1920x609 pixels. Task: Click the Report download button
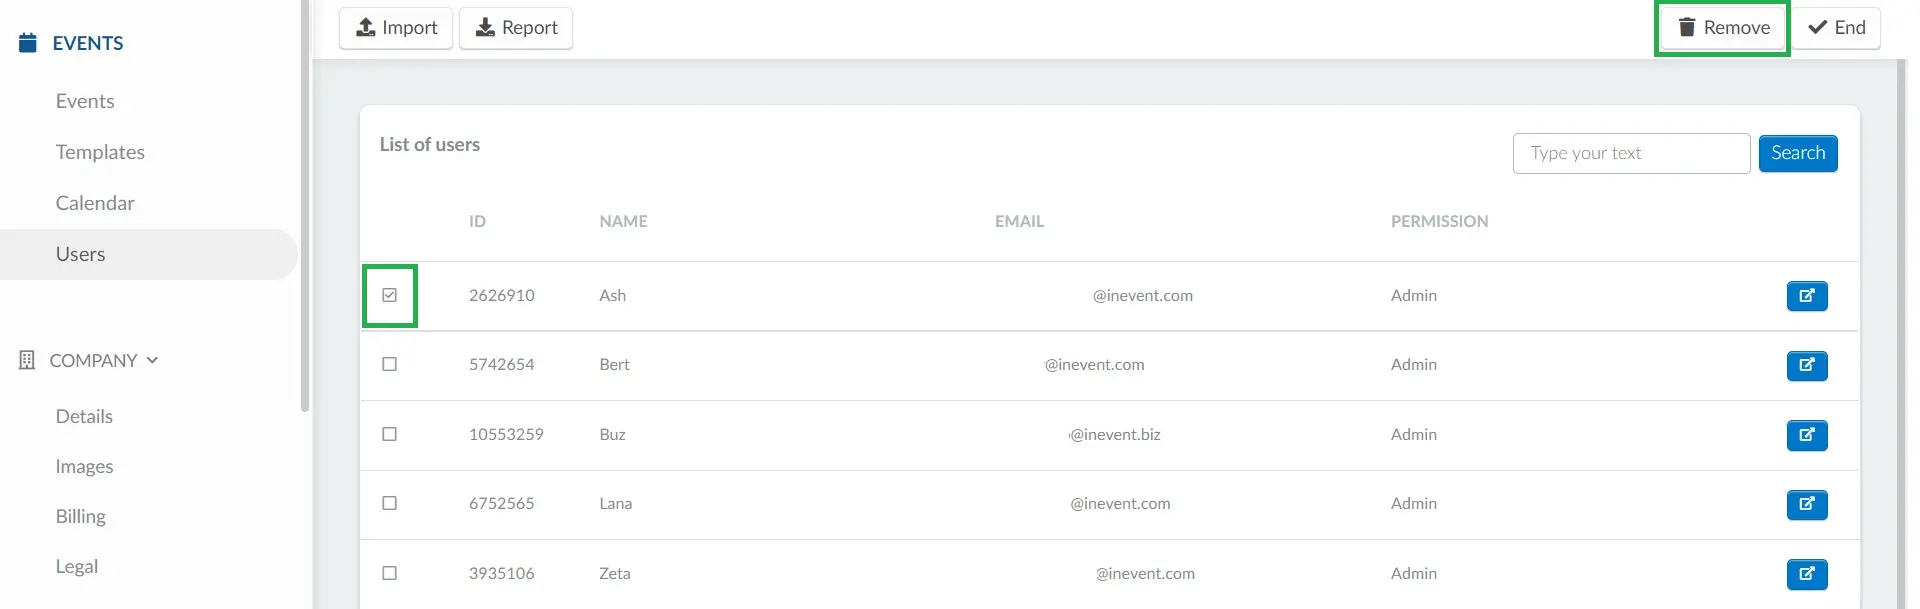[x=516, y=28]
